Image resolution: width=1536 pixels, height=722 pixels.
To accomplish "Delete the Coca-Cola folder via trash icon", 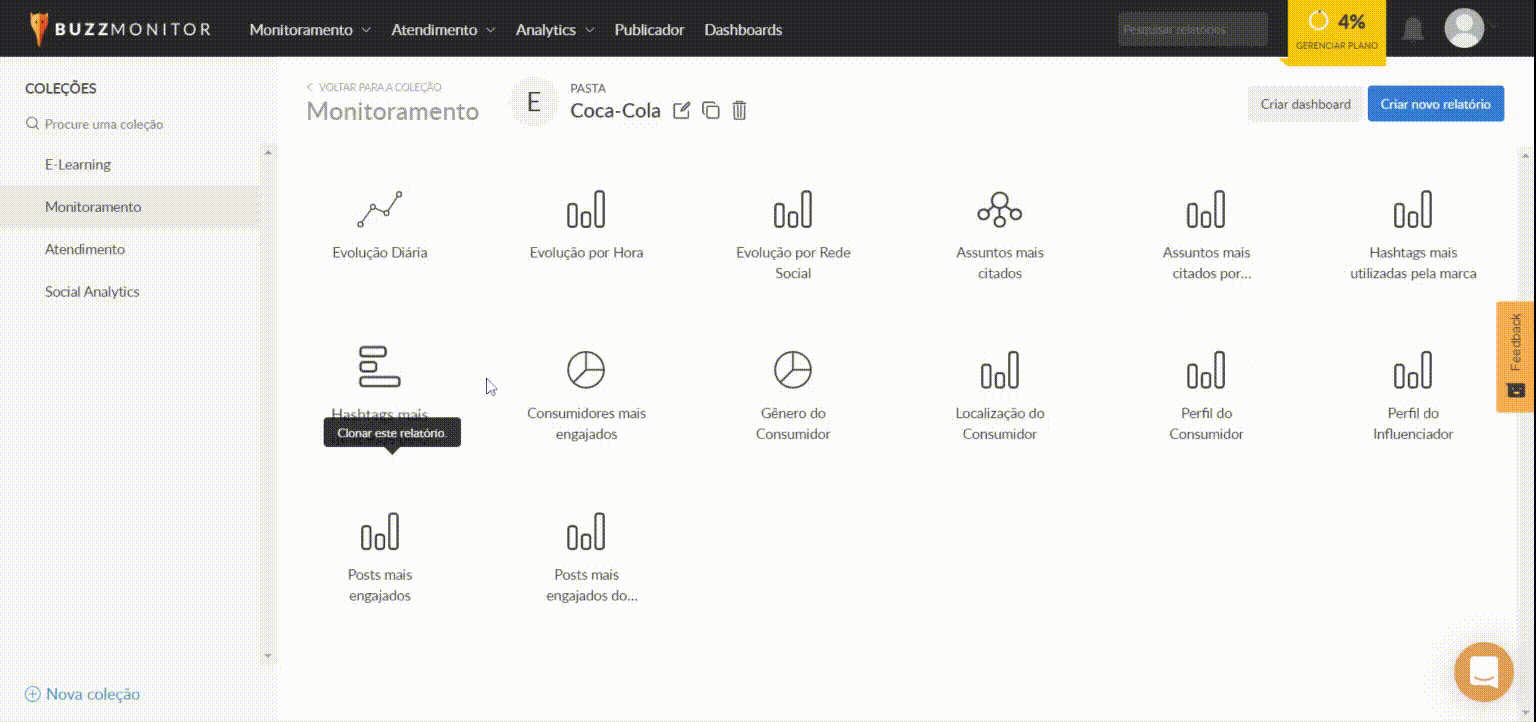I will click(x=739, y=111).
